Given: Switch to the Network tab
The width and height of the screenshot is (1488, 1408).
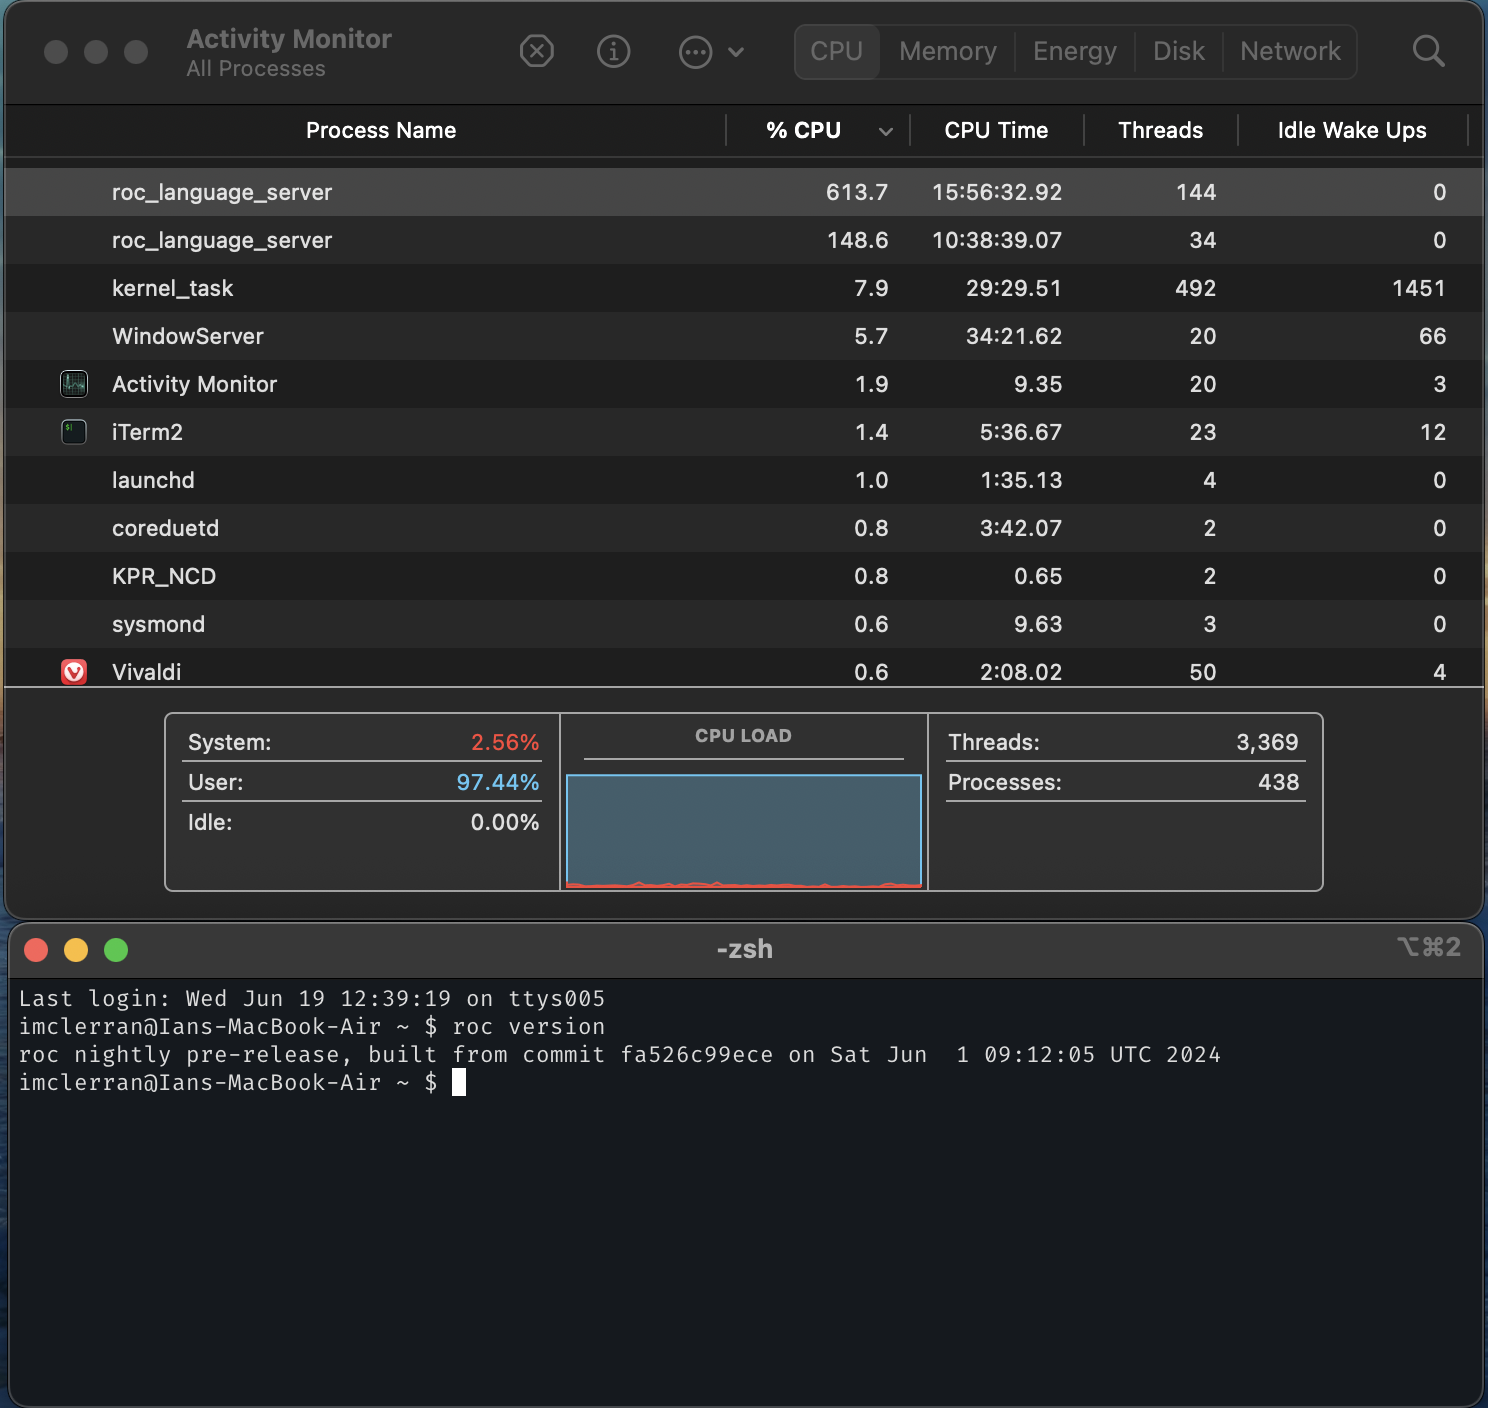Looking at the screenshot, I should (x=1290, y=51).
